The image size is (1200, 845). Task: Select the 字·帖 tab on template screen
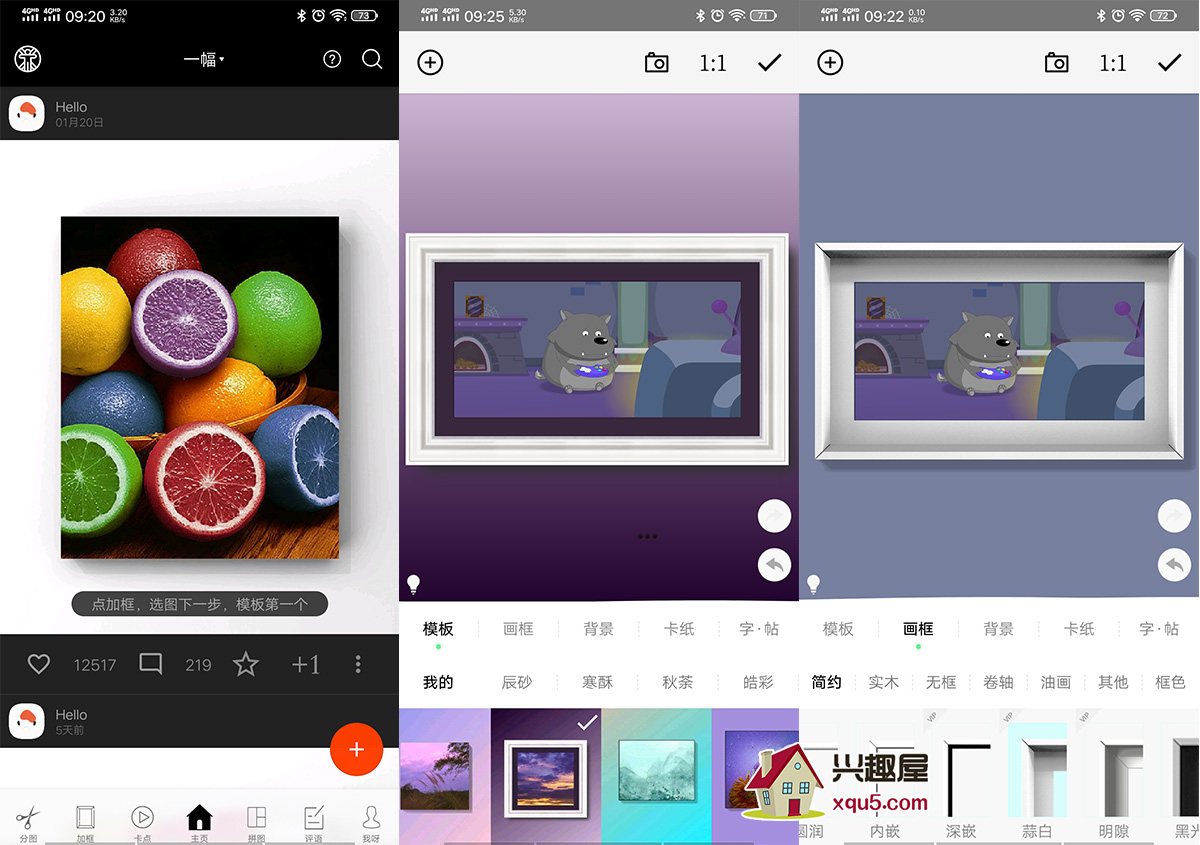(x=759, y=629)
